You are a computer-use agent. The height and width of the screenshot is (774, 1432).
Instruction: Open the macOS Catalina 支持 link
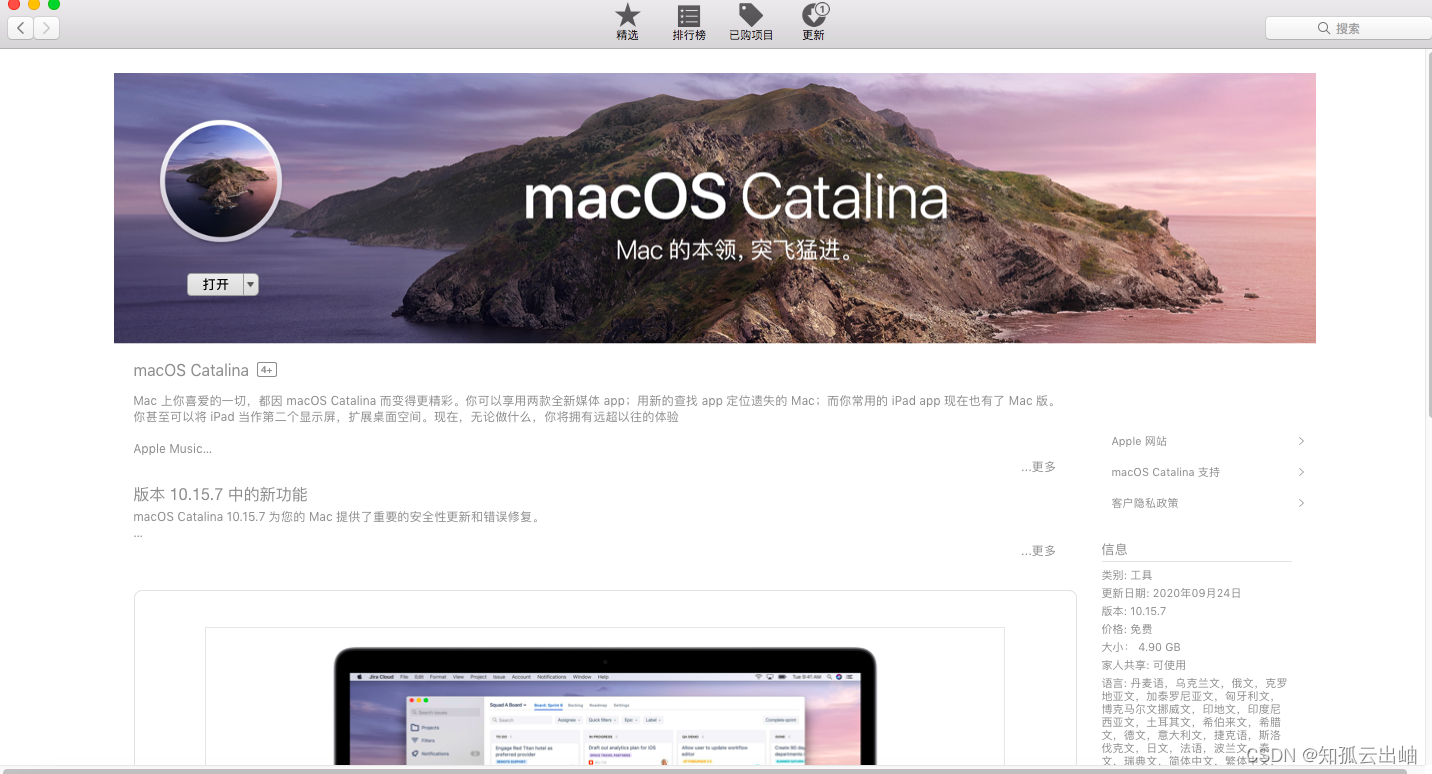(1165, 472)
